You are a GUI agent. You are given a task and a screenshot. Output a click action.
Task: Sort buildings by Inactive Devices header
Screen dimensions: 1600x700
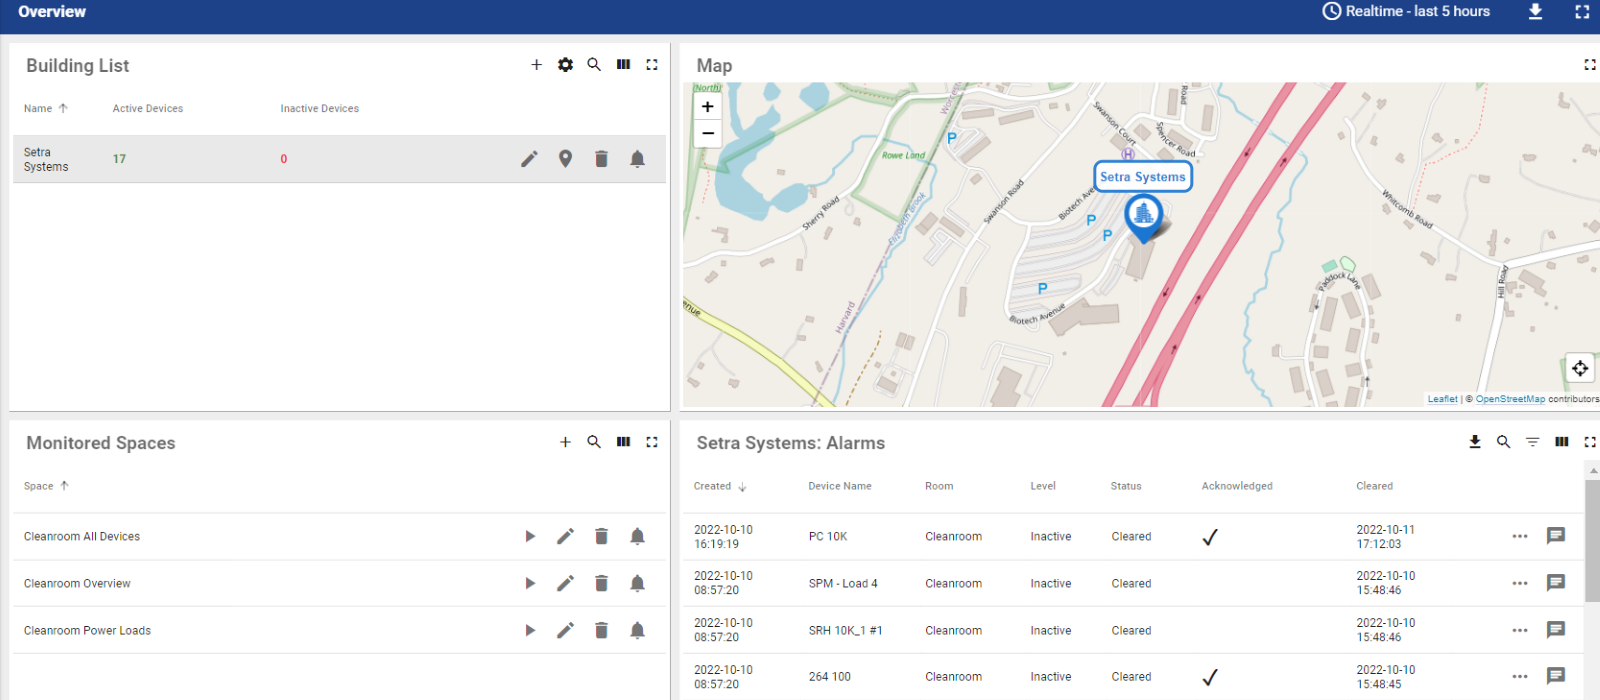(x=319, y=109)
